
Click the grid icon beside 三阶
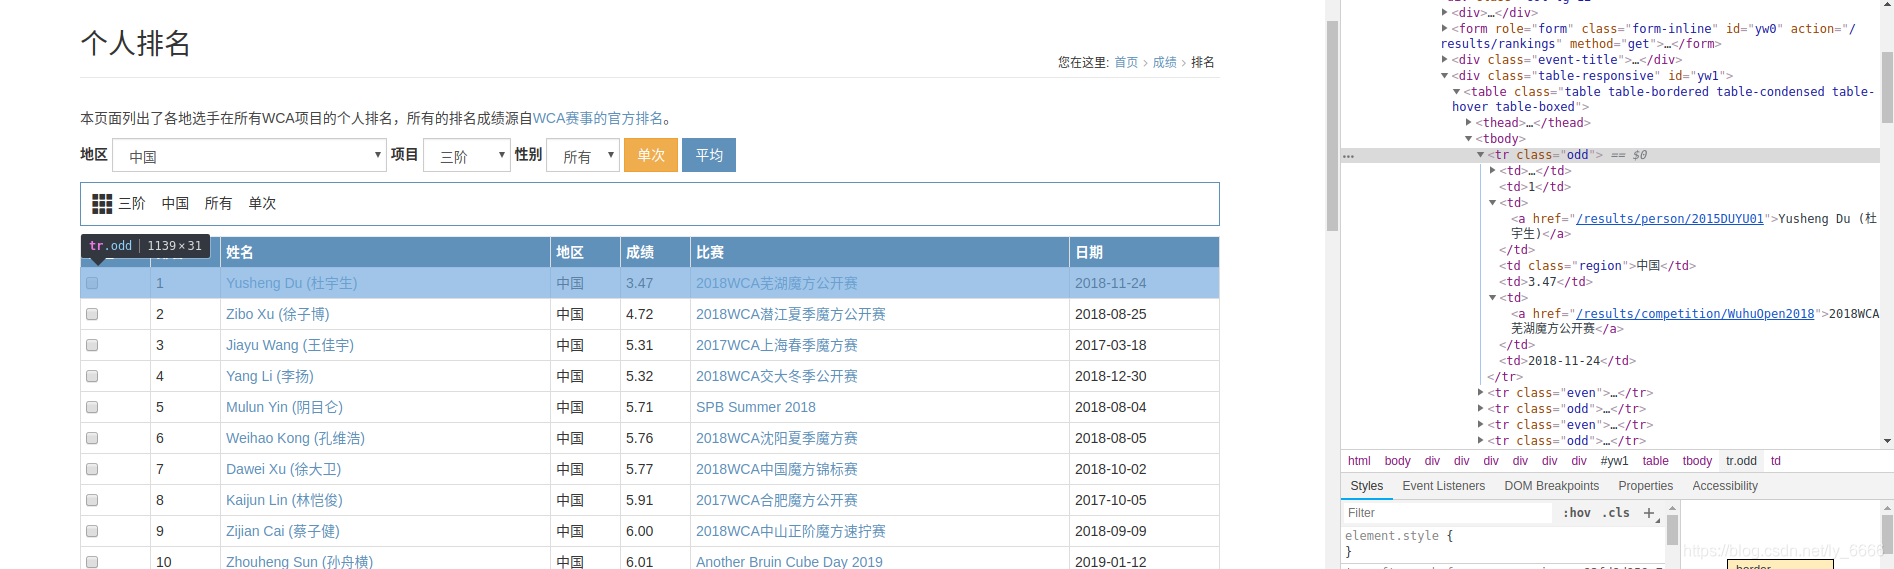[102, 204]
